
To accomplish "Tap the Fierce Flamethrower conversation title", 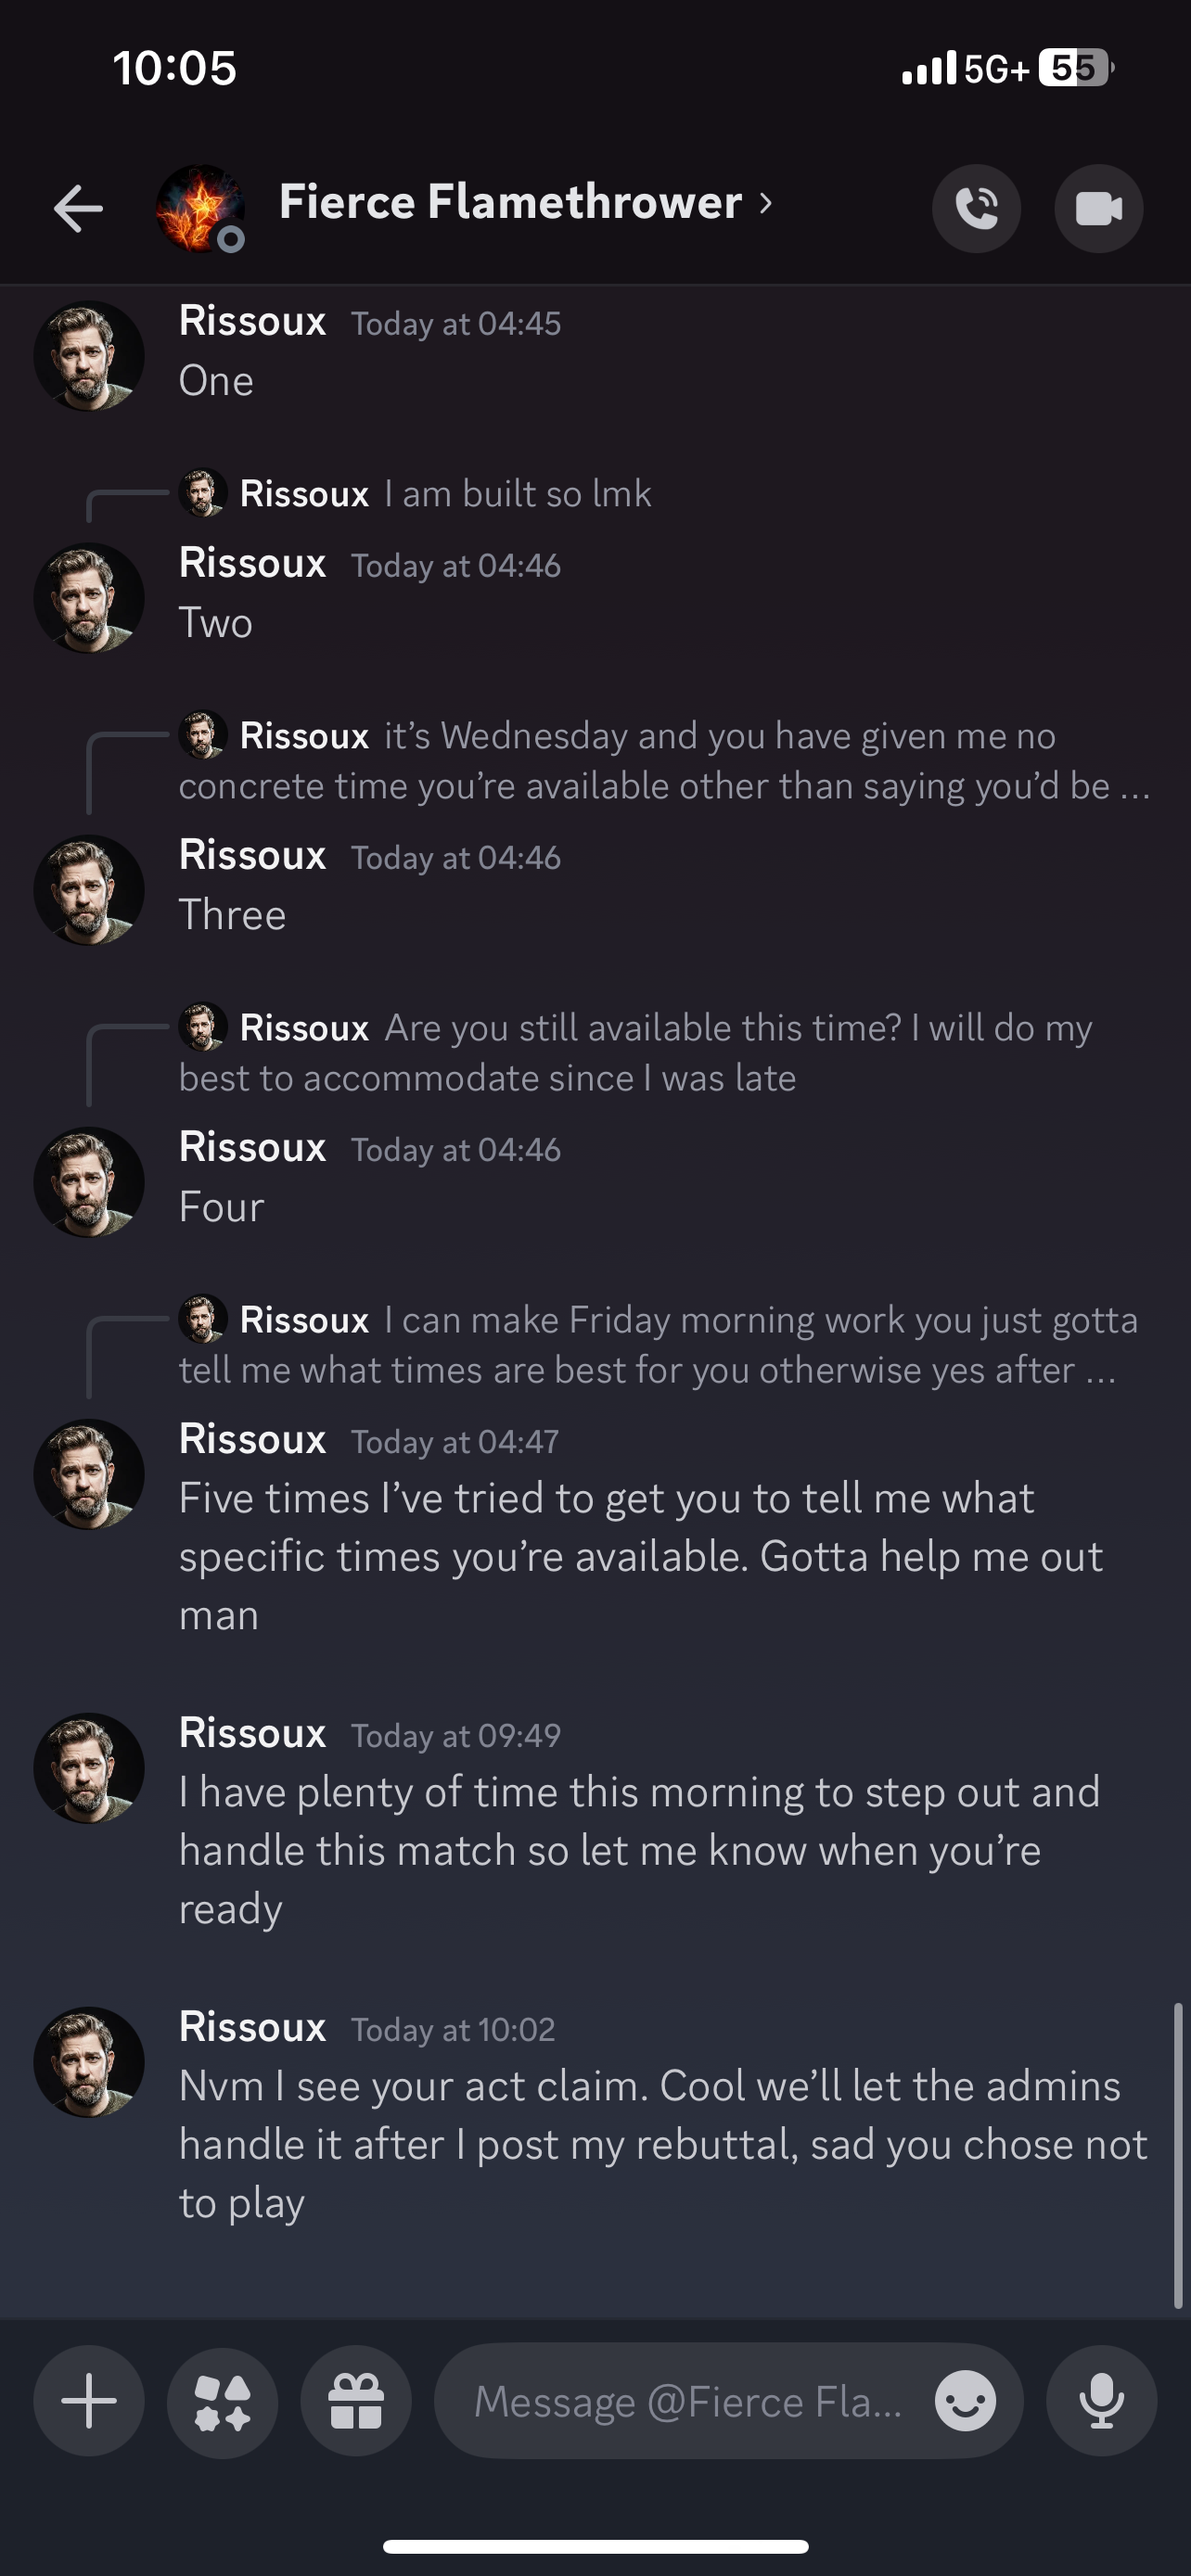I will (x=510, y=203).
